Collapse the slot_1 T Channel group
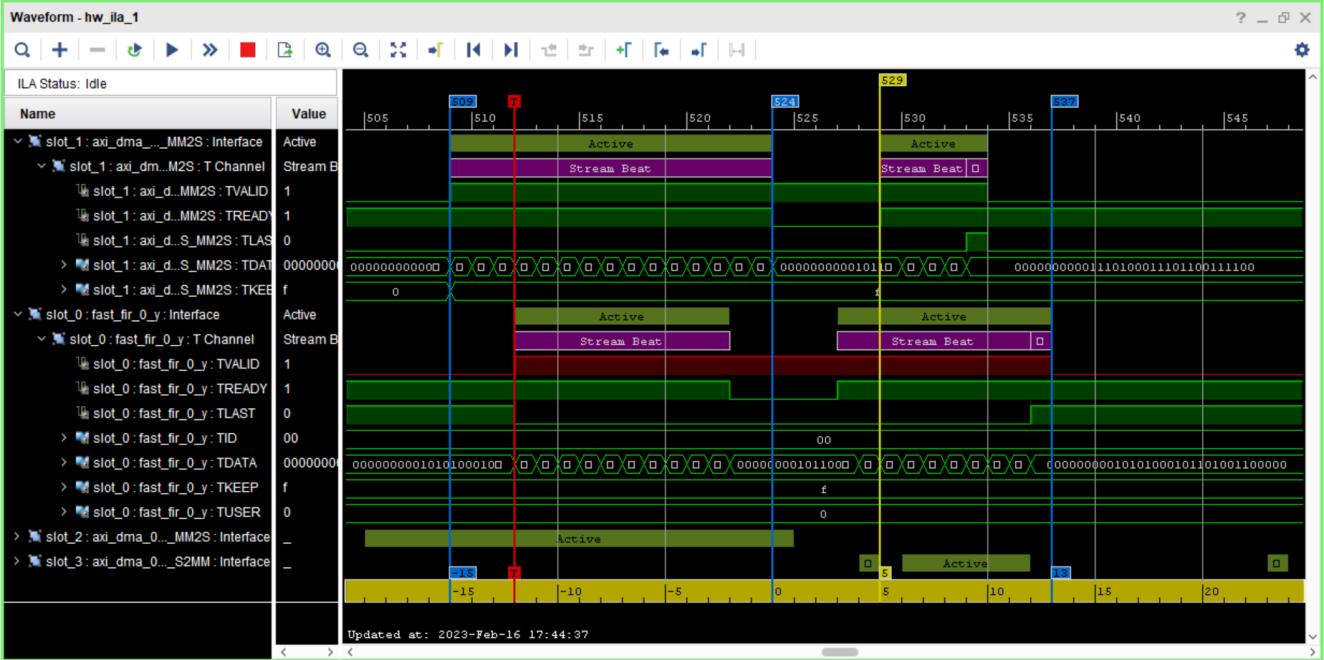Screen dimensions: 1324x660 coord(42,166)
